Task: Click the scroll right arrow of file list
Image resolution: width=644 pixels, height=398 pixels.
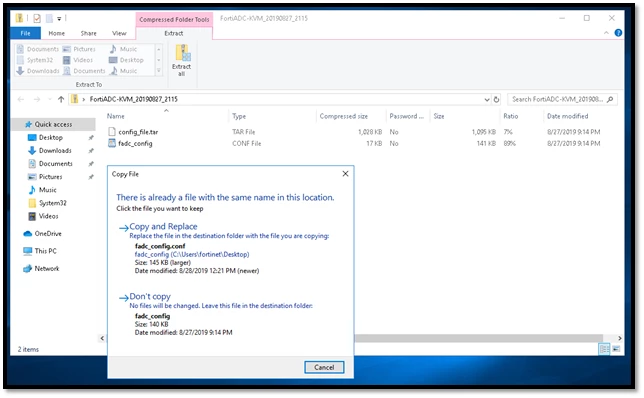Action: click(619, 338)
